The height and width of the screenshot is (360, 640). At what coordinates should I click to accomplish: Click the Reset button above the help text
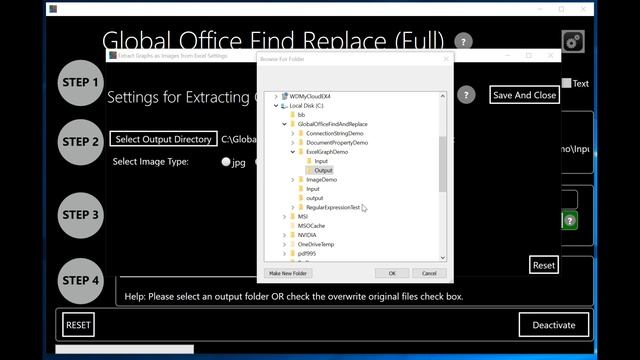(x=544, y=265)
